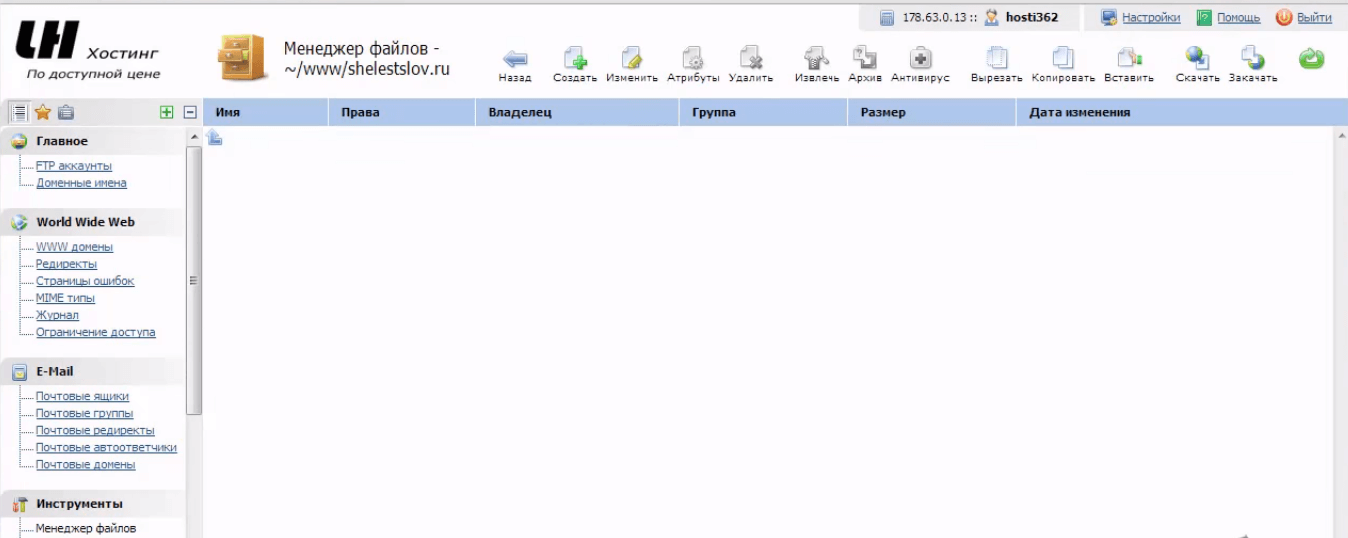Go up to the parent folder
The width and height of the screenshot is (1348, 538).
[215, 139]
